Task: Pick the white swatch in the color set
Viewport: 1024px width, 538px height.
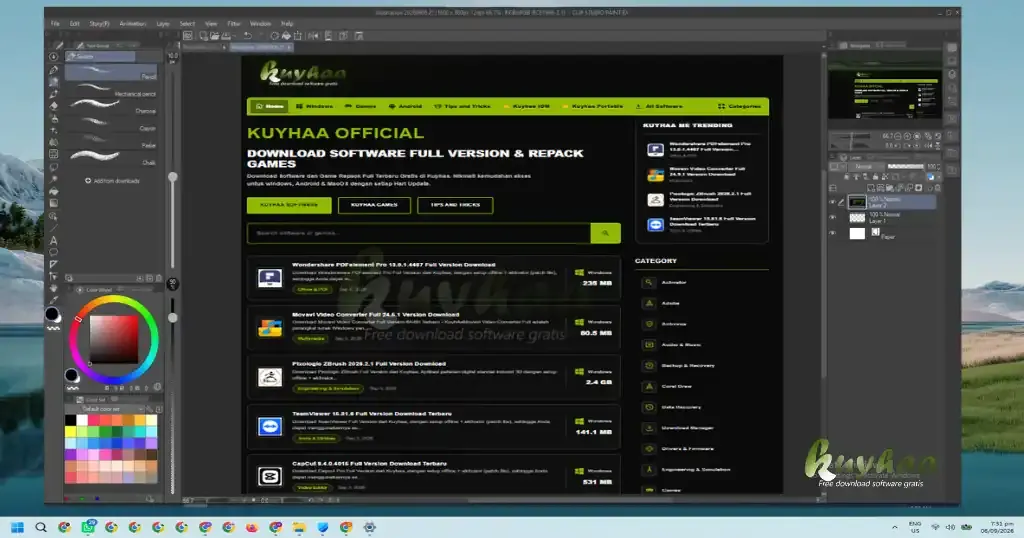Action: (82, 420)
